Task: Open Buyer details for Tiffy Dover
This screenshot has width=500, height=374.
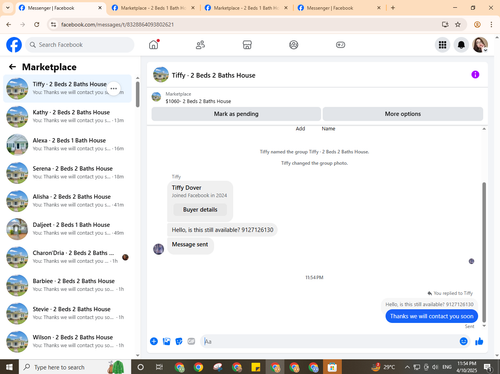Action: (x=200, y=210)
